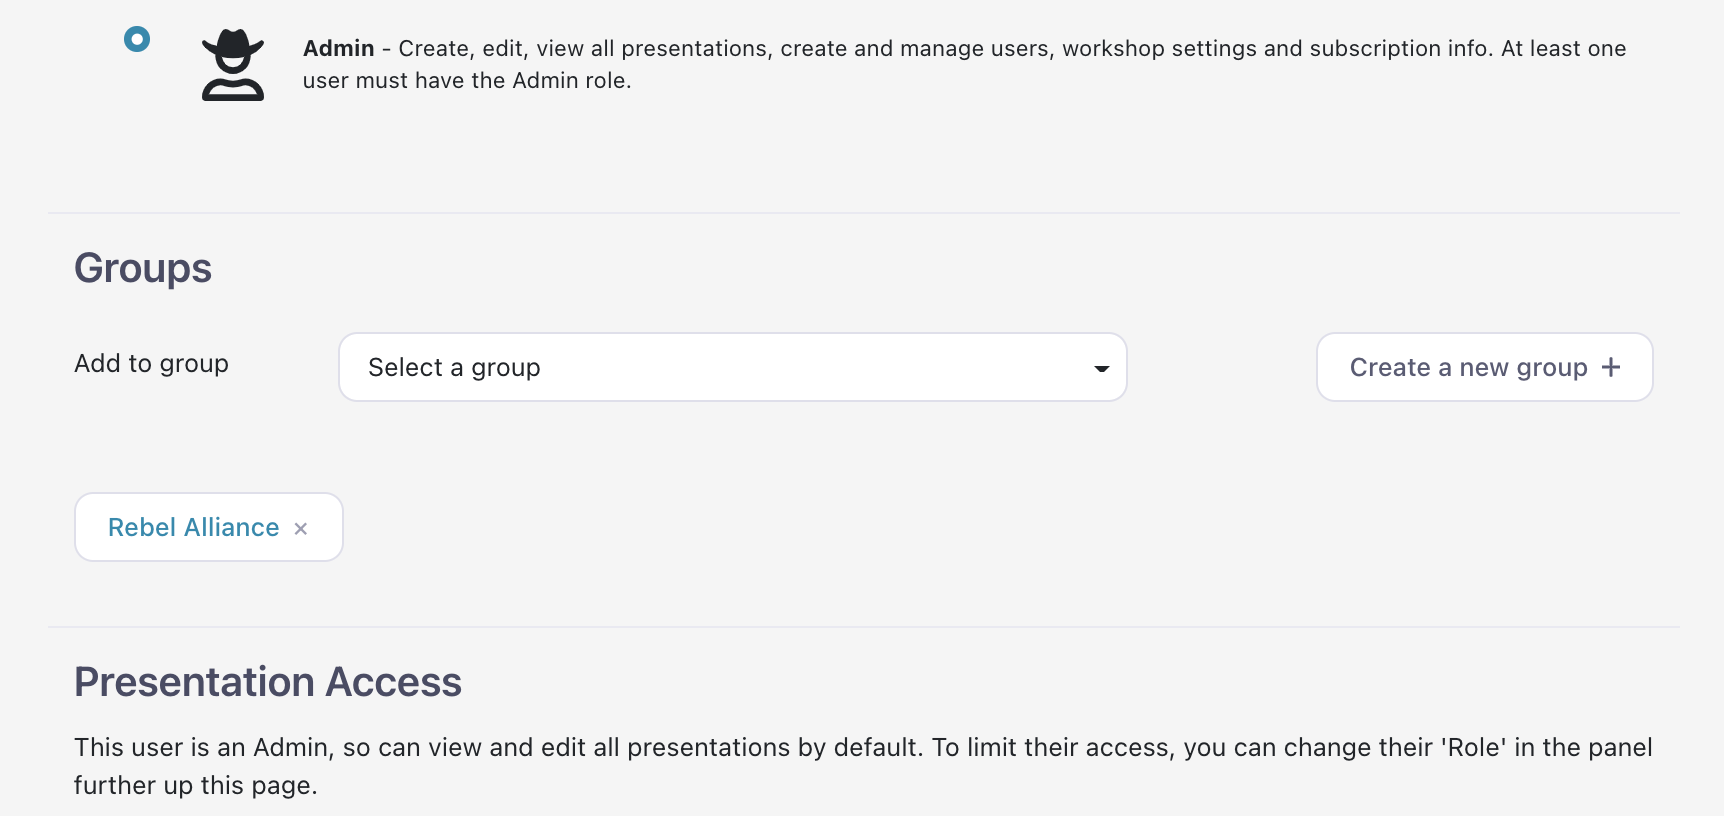Click the Admin cowboy hat user icon
This screenshot has height=816, width=1724.
233,65
